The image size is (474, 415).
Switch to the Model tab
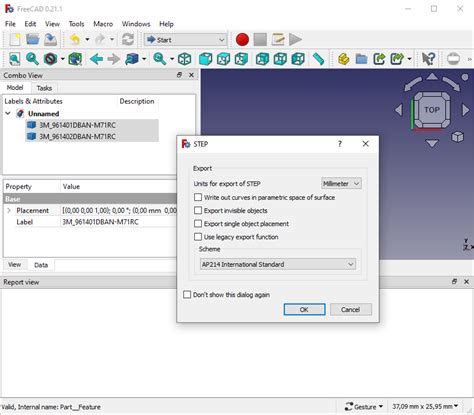coord(15,88)
